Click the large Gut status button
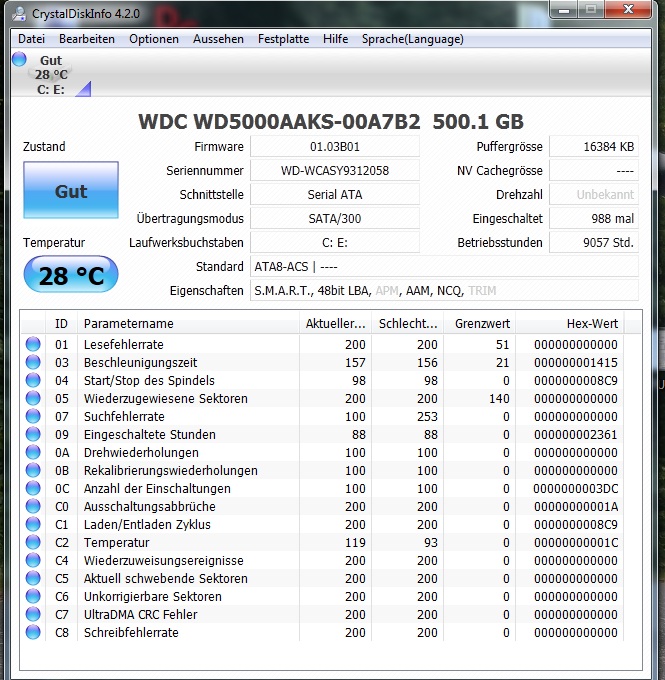This screenshot has height=680, width=665. point(71,190)
